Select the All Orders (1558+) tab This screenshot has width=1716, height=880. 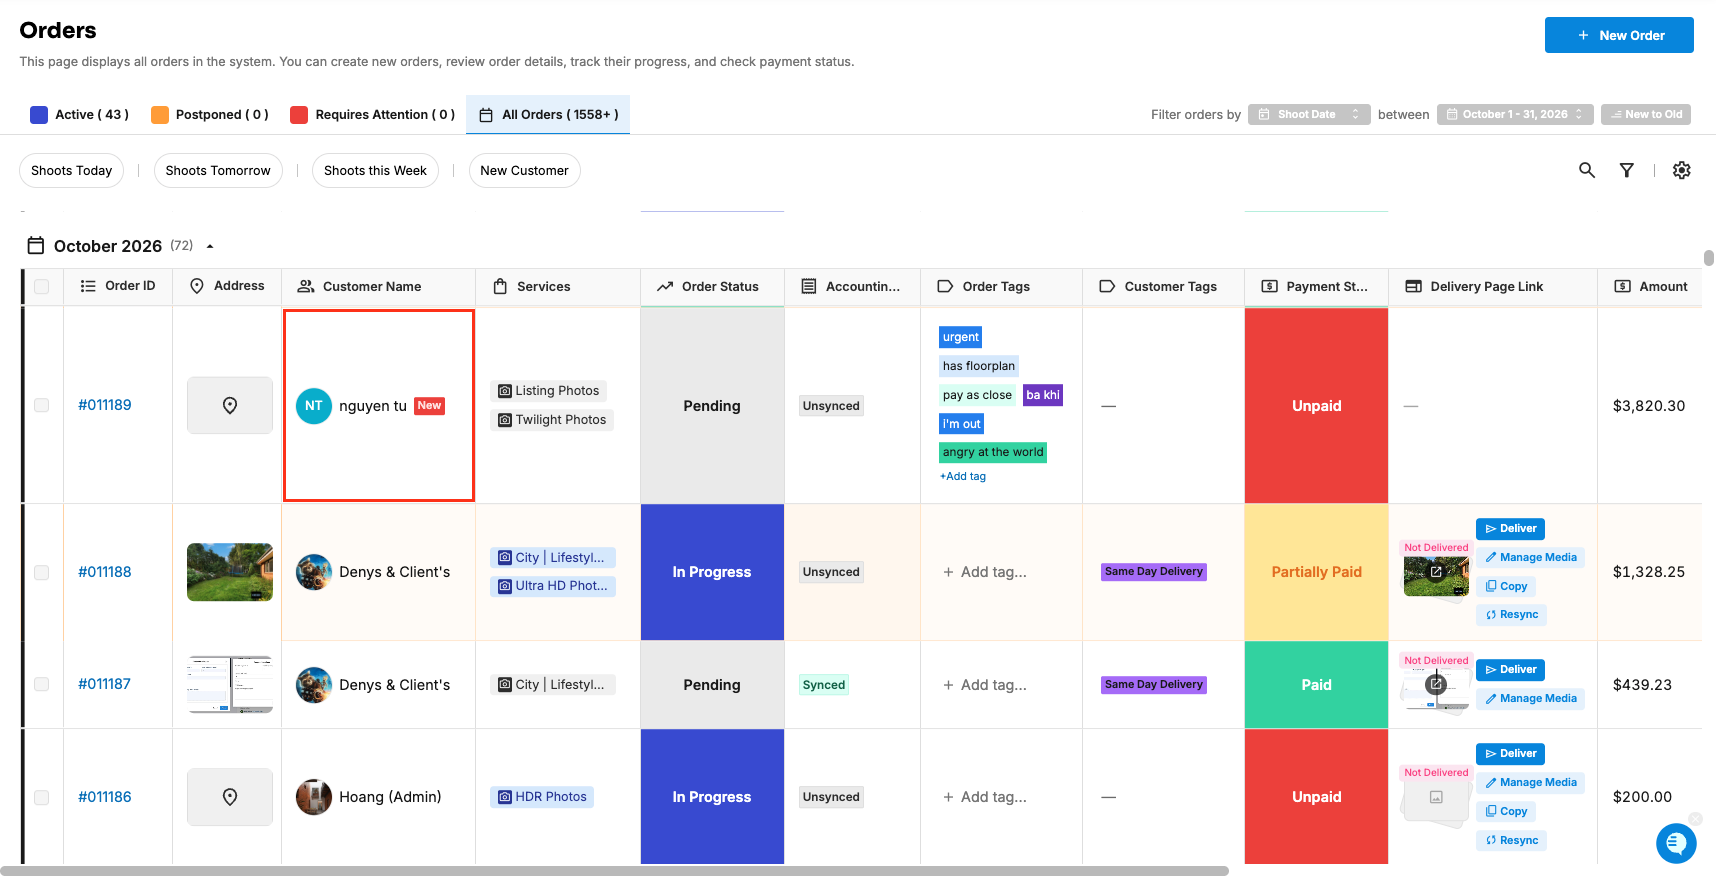pos(549,114)
